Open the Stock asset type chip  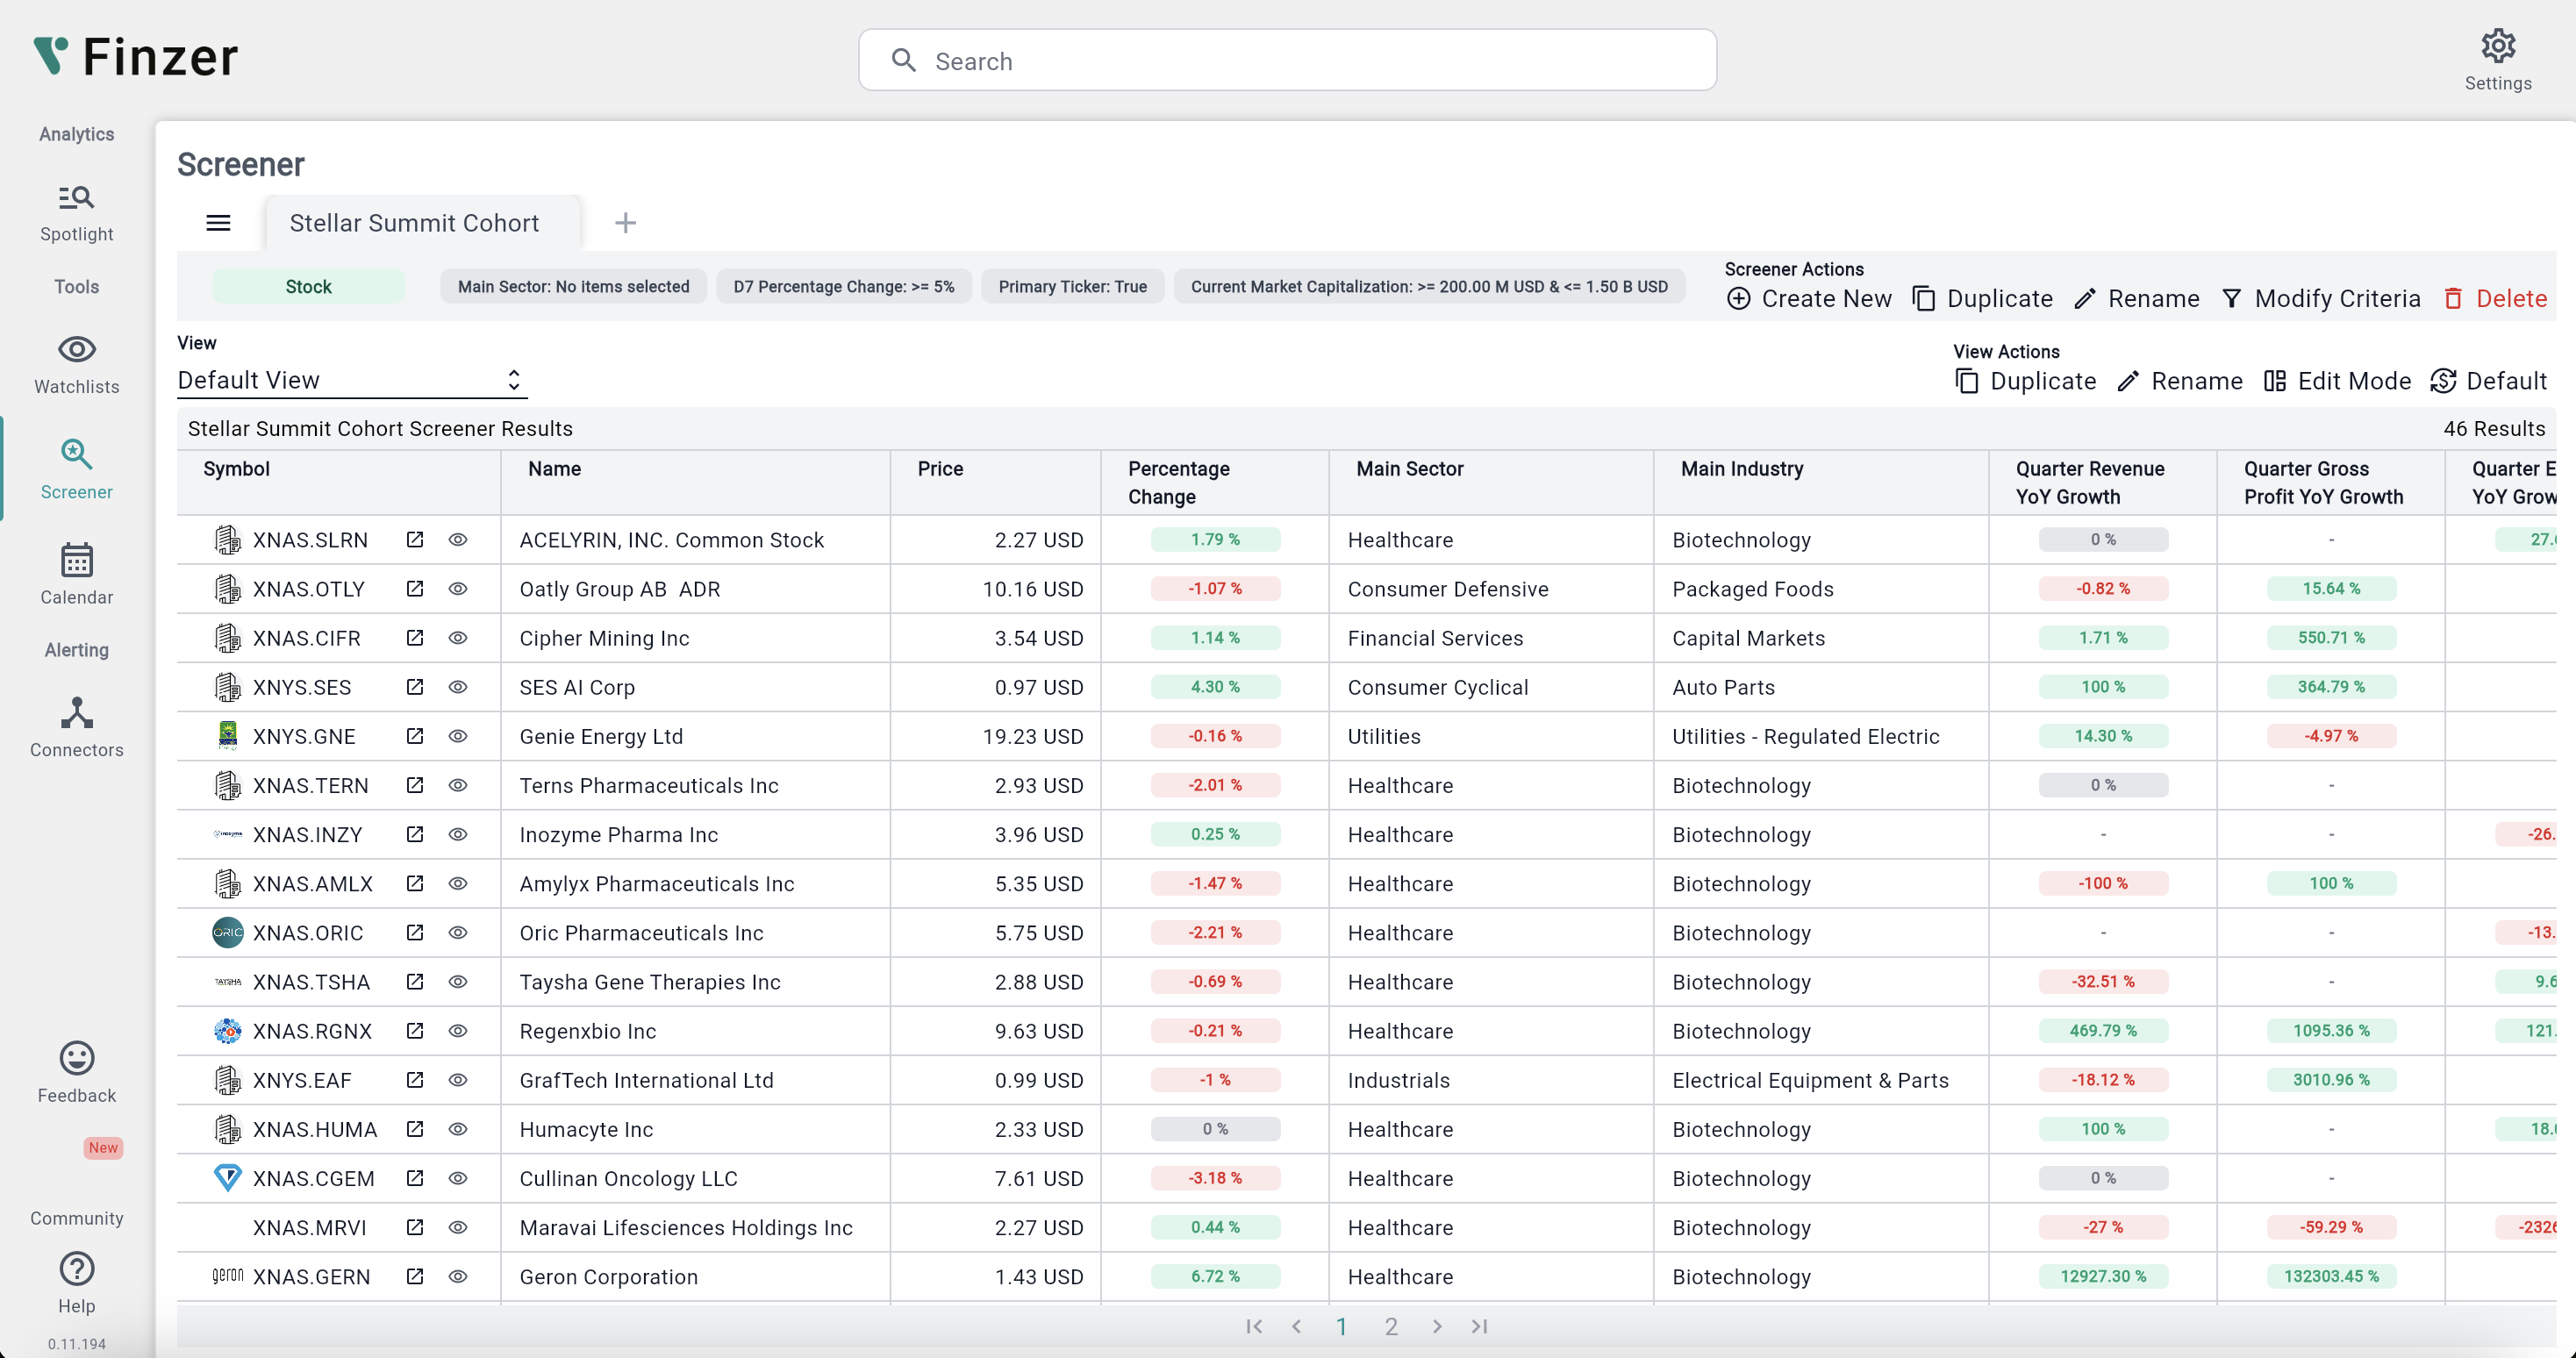pyautogui.click(x=308, y=287)
